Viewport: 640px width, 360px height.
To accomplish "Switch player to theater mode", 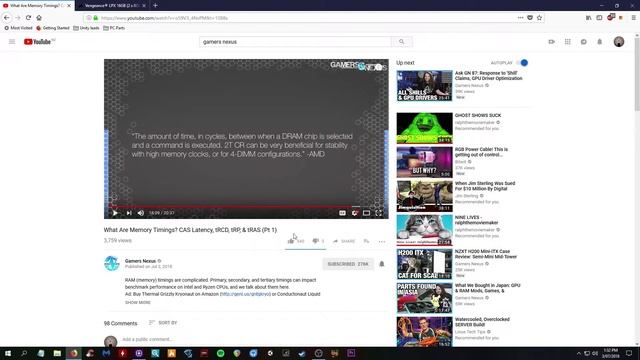I will [367, 213].
